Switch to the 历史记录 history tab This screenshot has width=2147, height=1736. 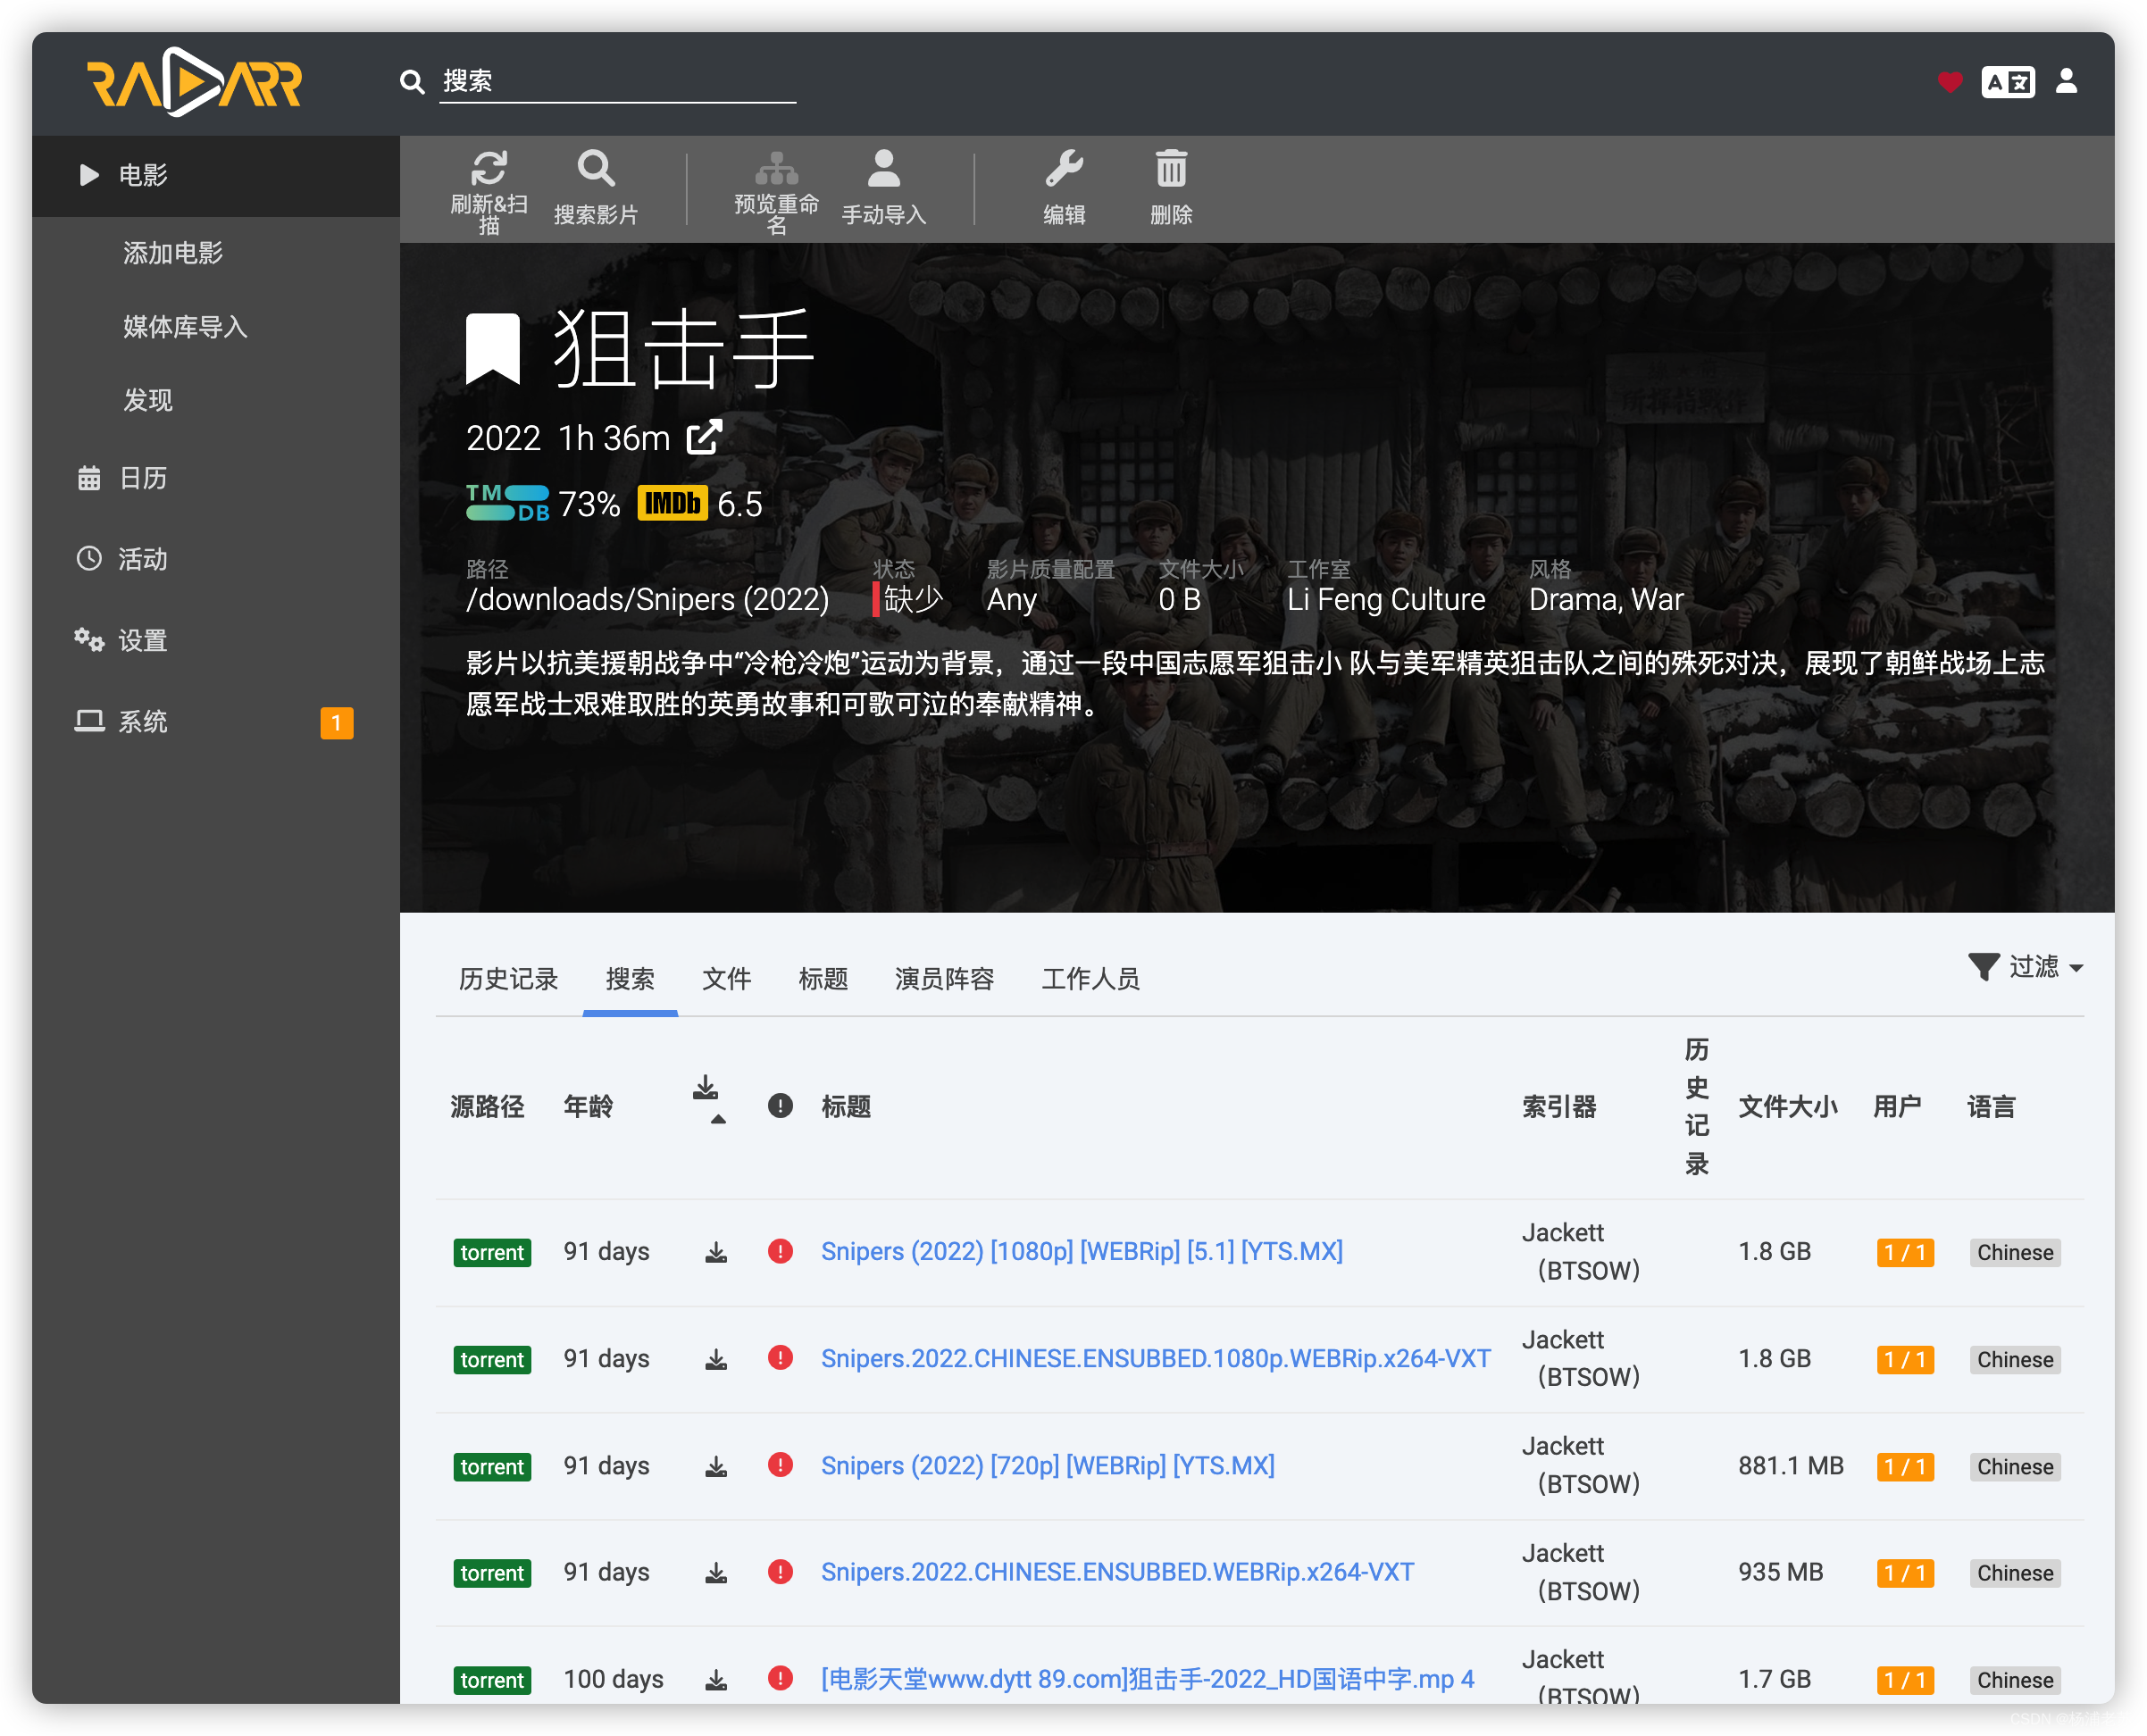(508, 978)
